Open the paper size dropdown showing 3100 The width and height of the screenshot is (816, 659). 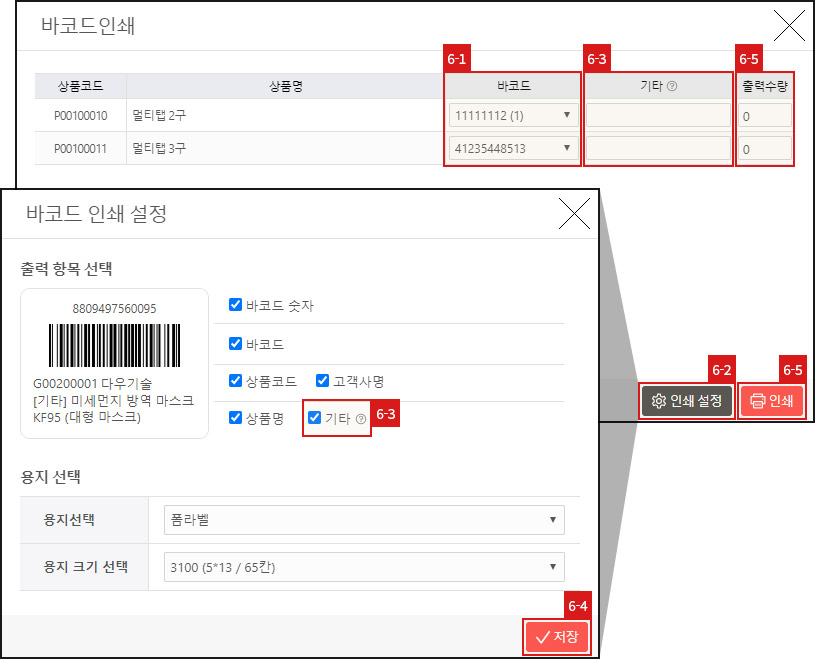tap(364, 567)
